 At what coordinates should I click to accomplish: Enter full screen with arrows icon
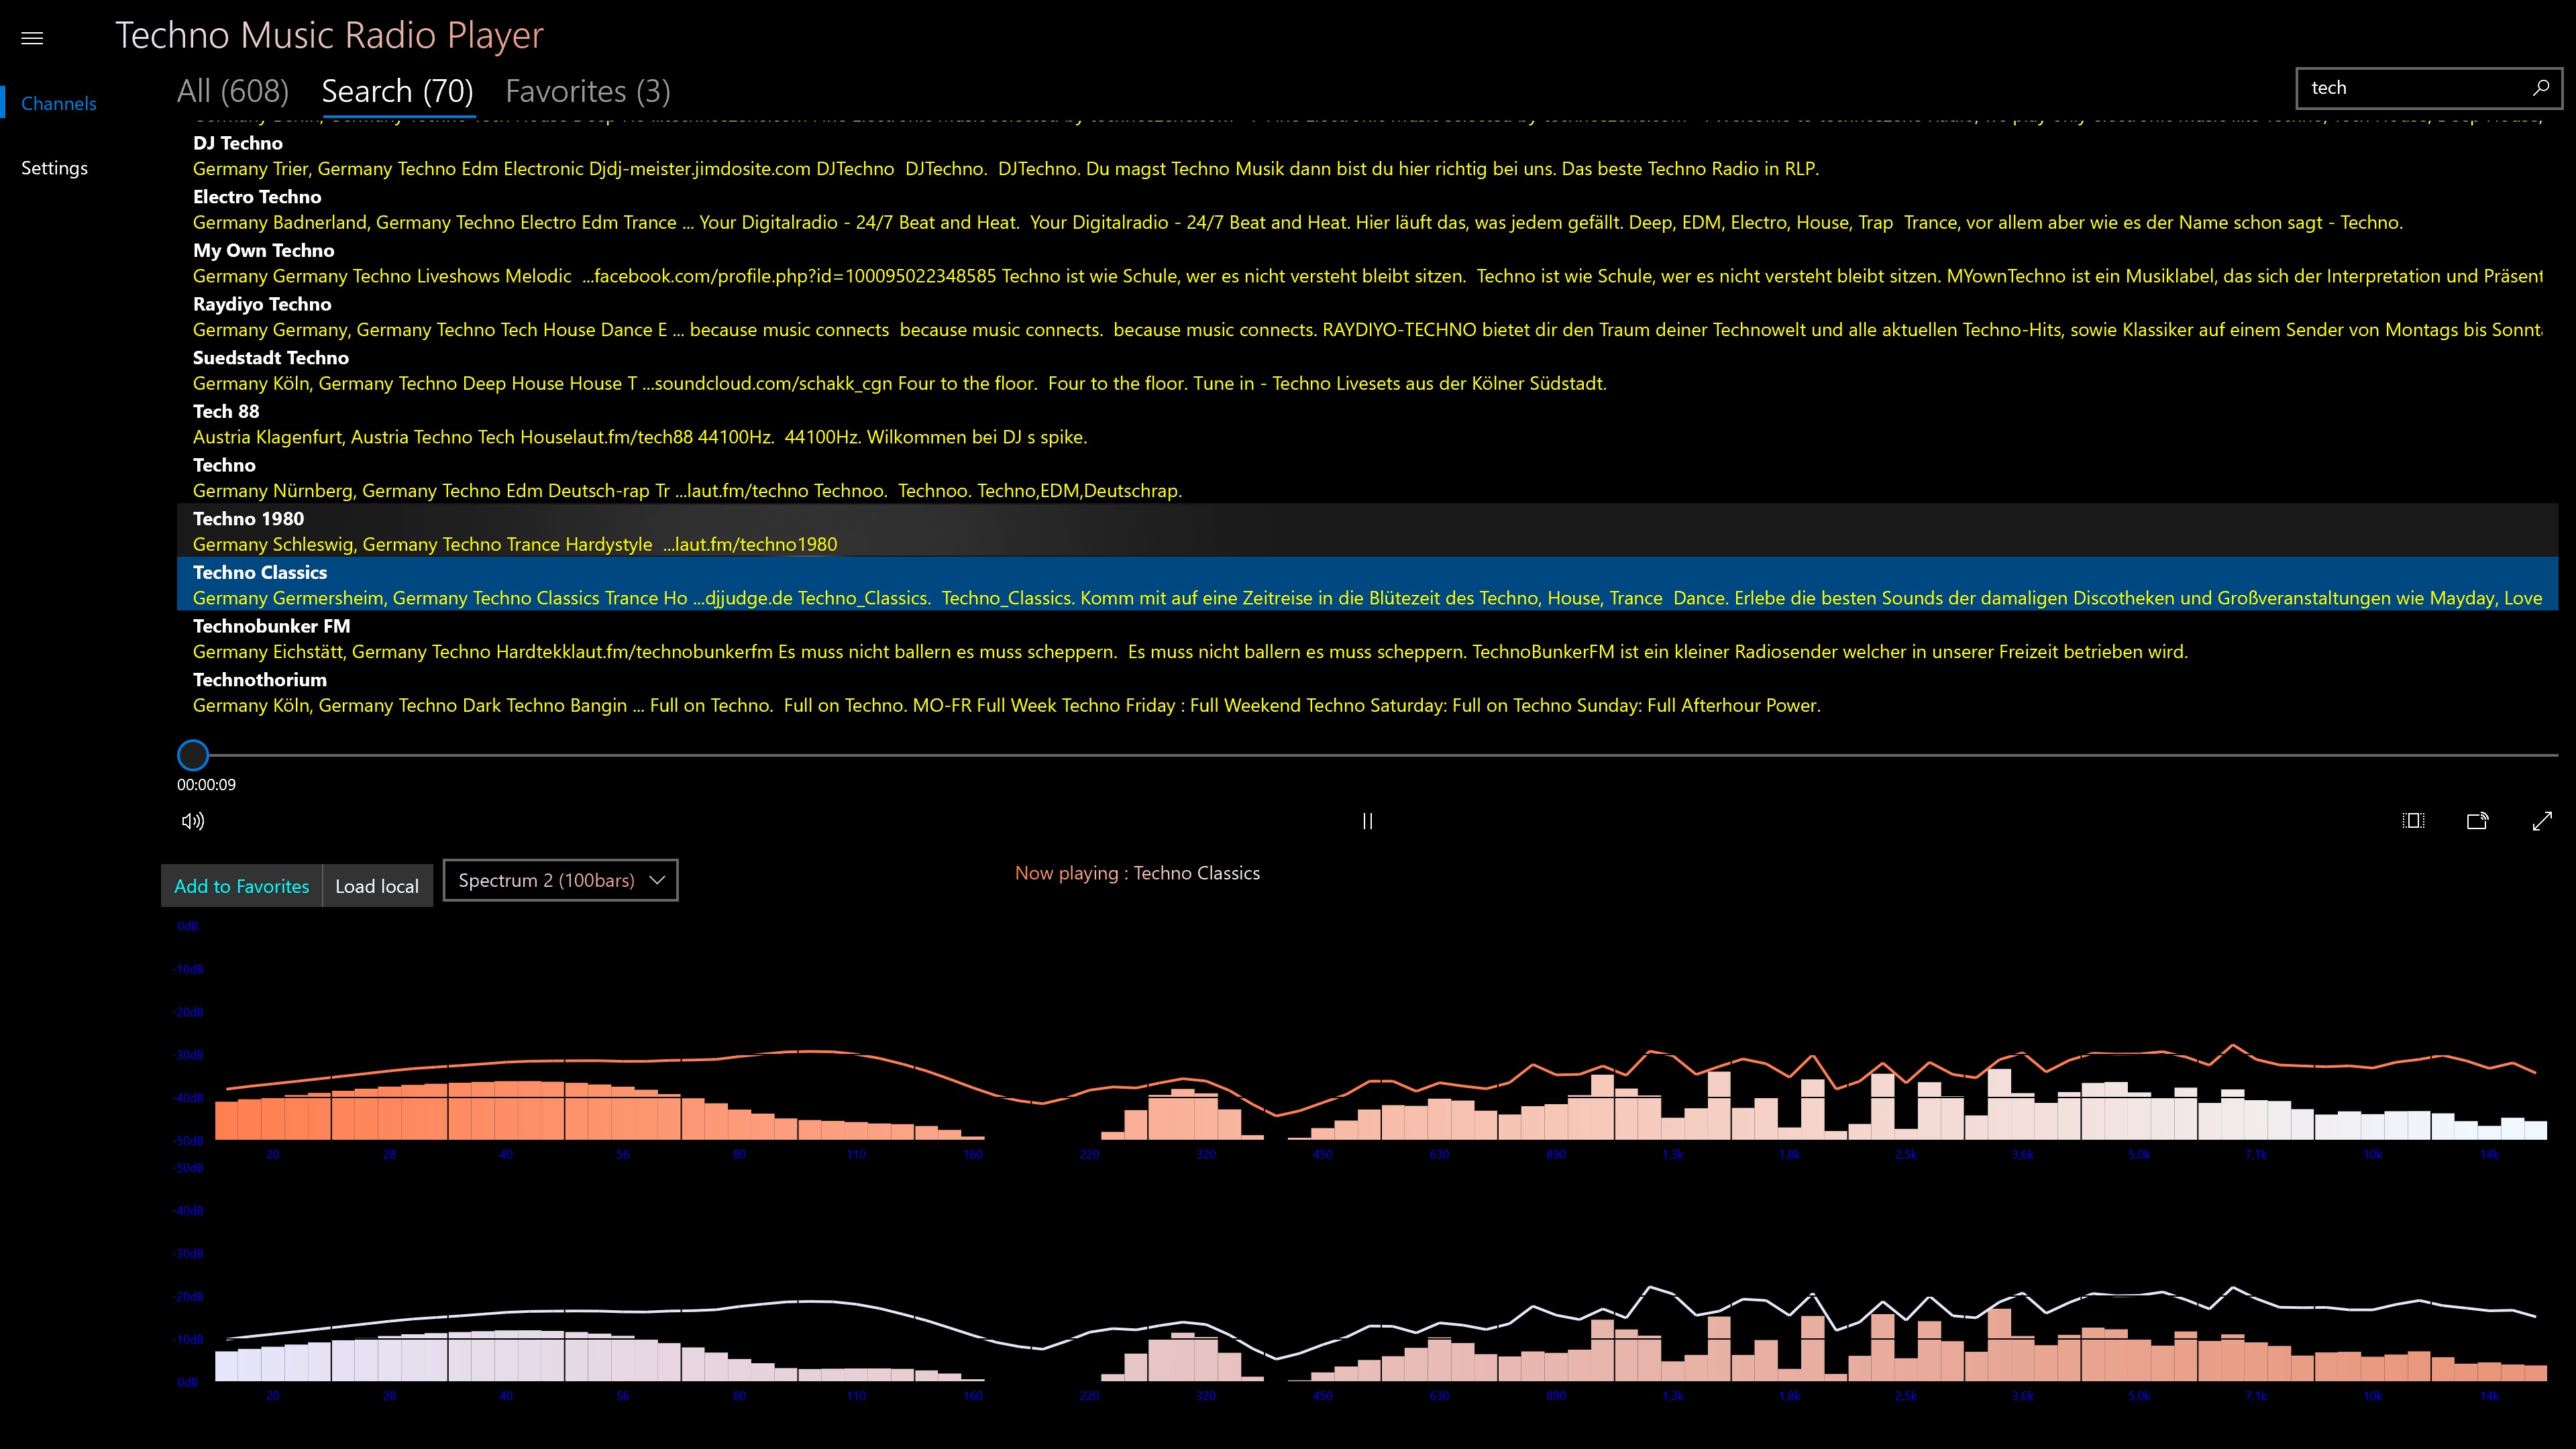(2541, 821)
